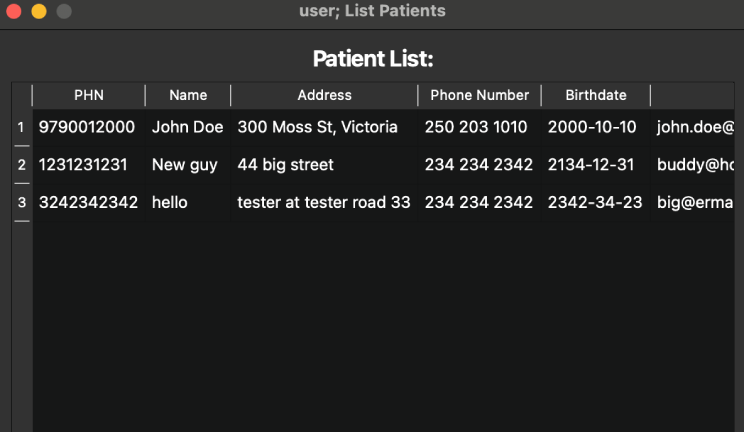Viewport: 744px width, 432px height.
Task: Select row header number 1
Action: (x=21, y=127)
